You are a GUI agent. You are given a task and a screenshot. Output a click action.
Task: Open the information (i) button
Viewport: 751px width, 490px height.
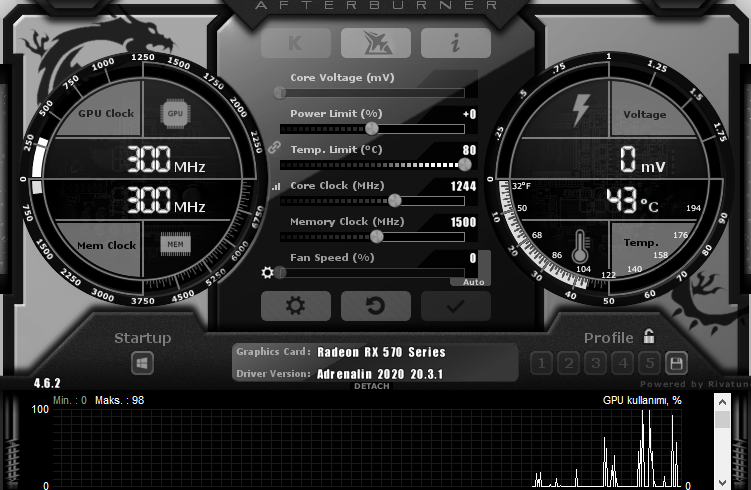[455, 43]
